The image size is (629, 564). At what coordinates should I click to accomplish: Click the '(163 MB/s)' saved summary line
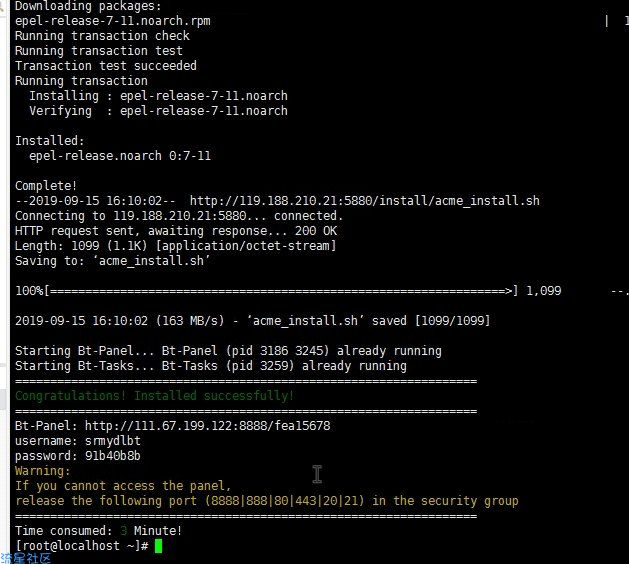coord(253,321)
